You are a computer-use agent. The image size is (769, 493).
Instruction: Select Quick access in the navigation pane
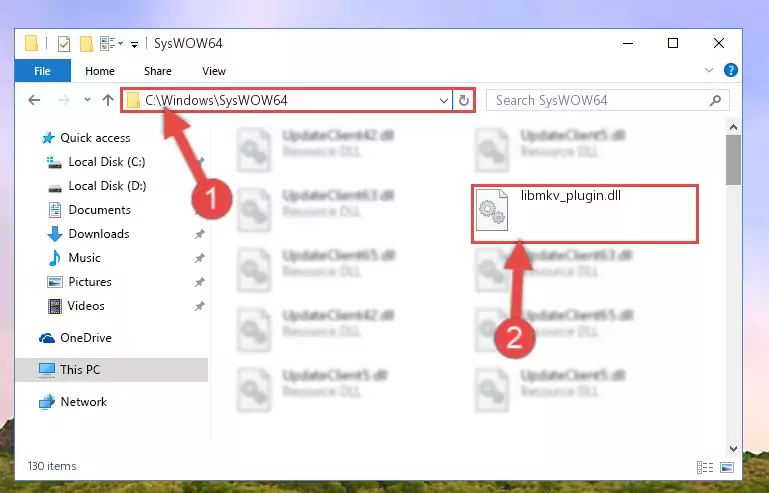[86, 138]
